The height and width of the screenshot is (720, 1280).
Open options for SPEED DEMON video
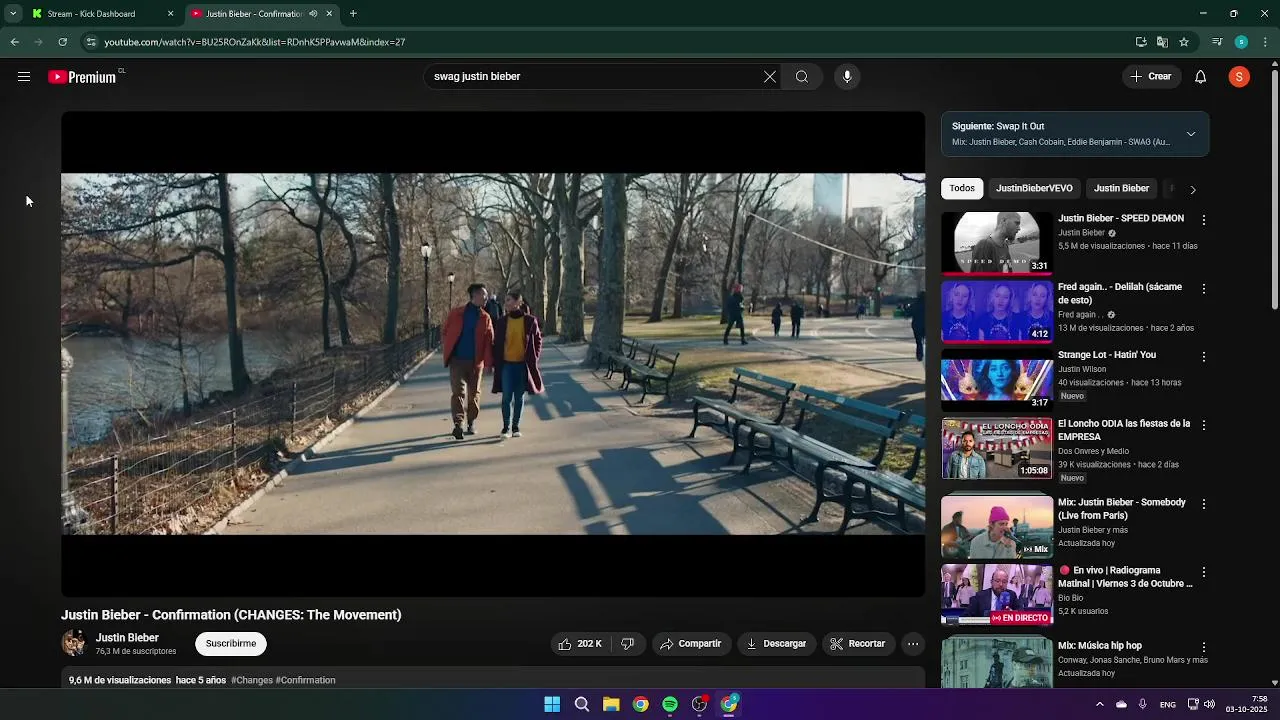(x=1204, y=220)
